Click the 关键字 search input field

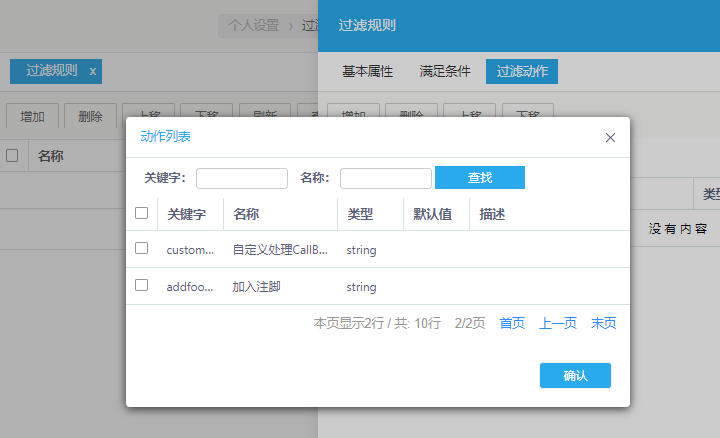pos(242,178)
